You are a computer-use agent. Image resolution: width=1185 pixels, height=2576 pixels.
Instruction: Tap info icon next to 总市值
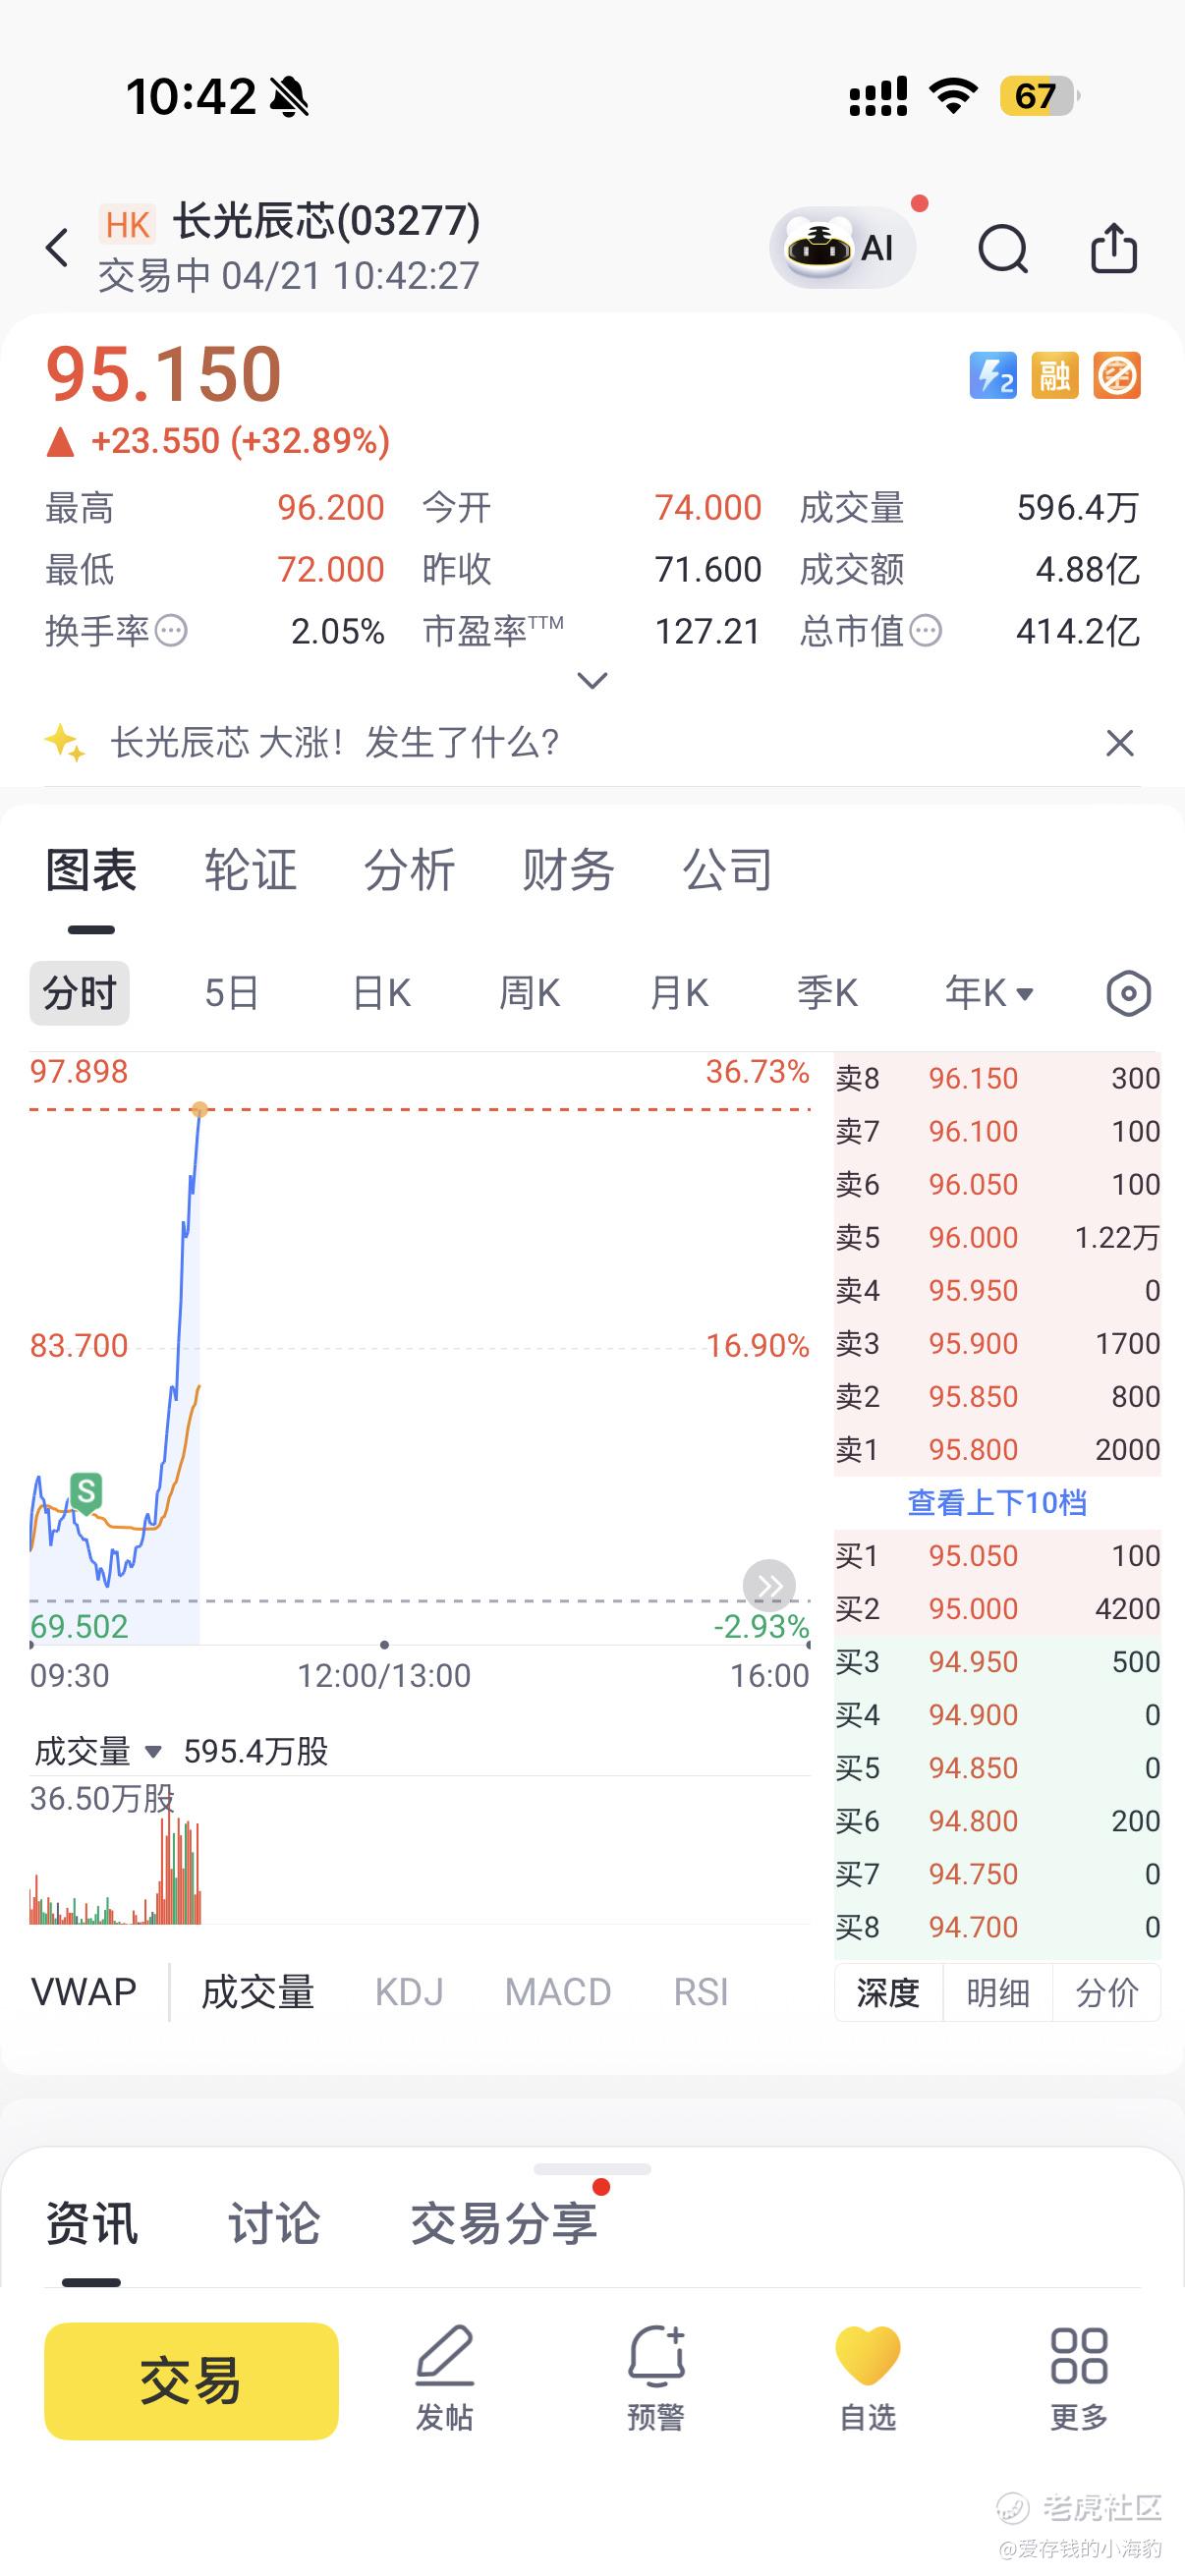tap(926, 631)
